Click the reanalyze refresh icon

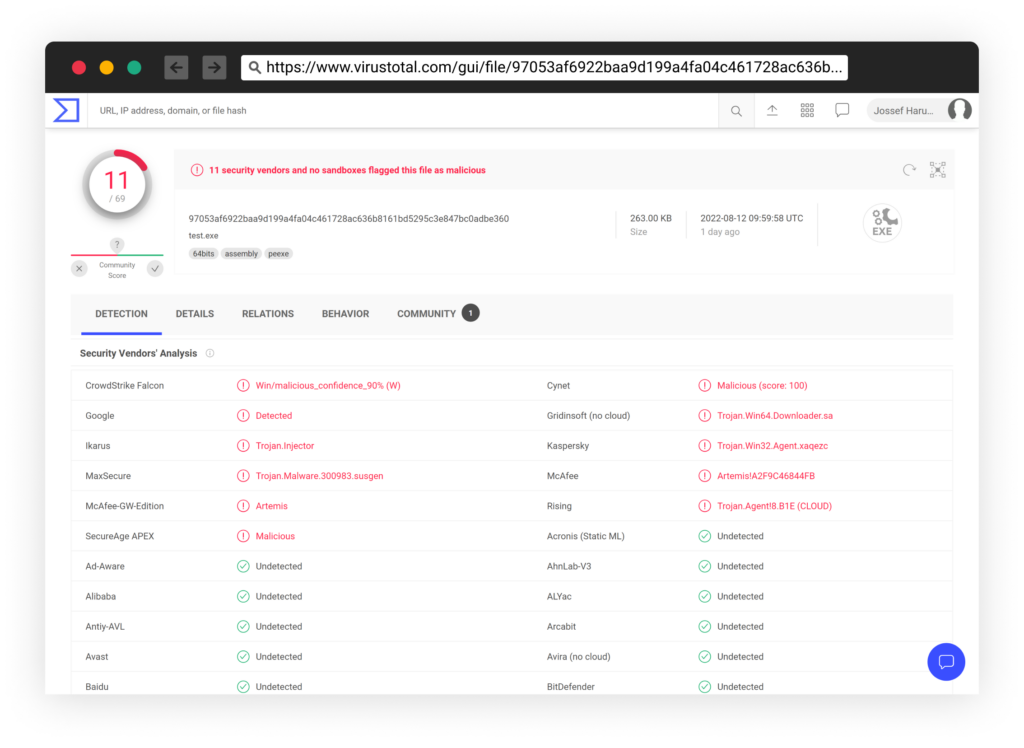(909, 170)
